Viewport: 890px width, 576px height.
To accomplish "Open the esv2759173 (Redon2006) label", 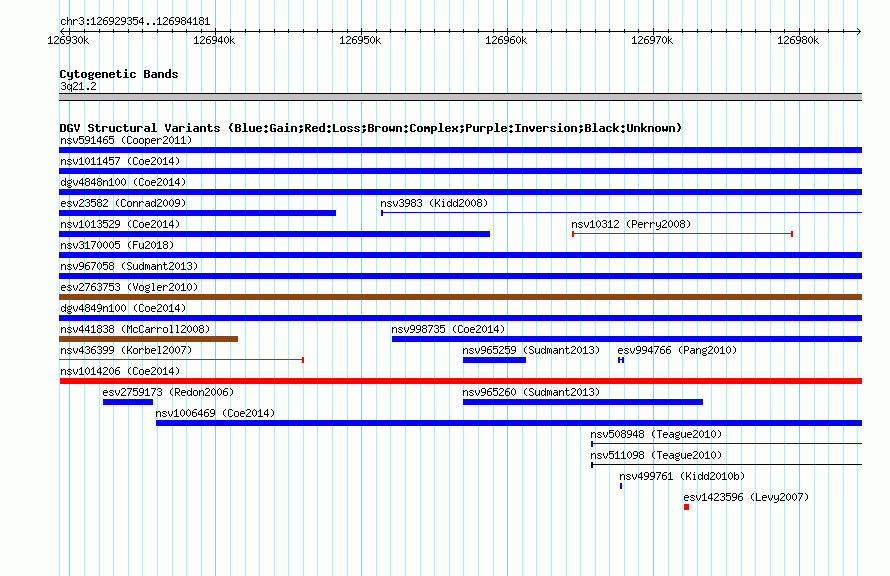I will point(168,392).
